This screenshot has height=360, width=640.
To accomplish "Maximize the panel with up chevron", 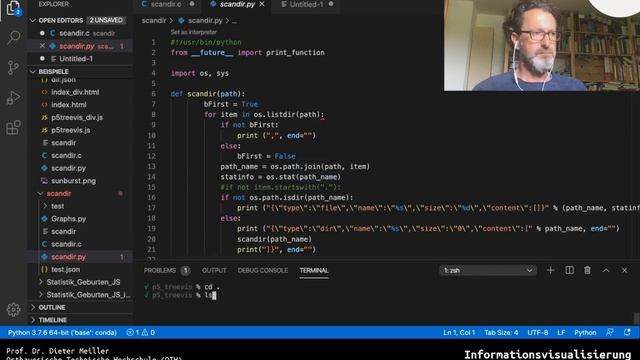I will tap(606, 270).
